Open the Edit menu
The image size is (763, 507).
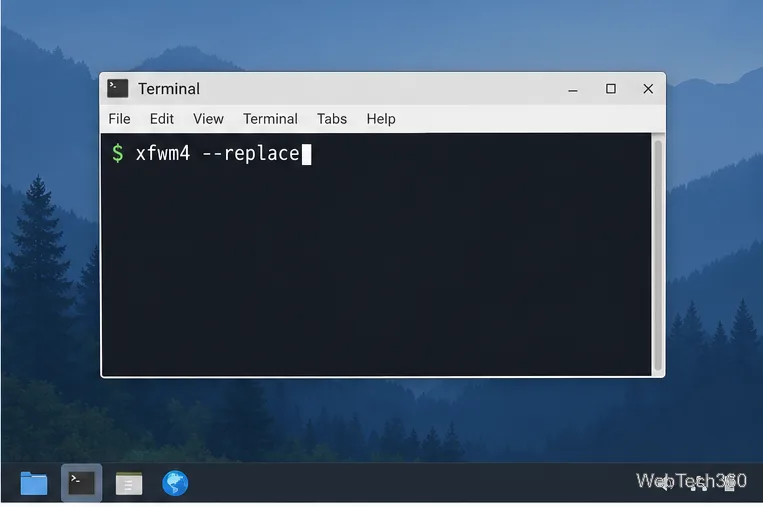point(162,119)
